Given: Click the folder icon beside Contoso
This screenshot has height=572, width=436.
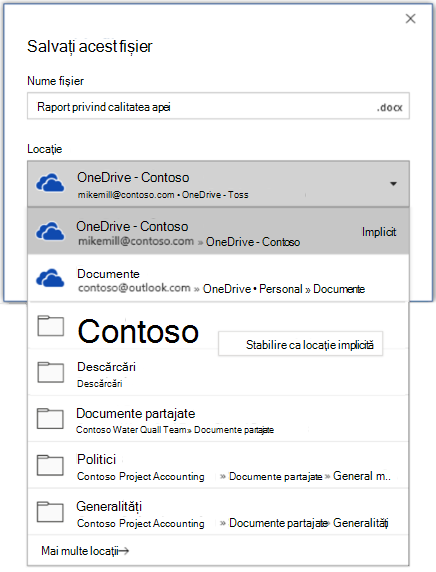Looking at the screenshot, I should [50, 326].
